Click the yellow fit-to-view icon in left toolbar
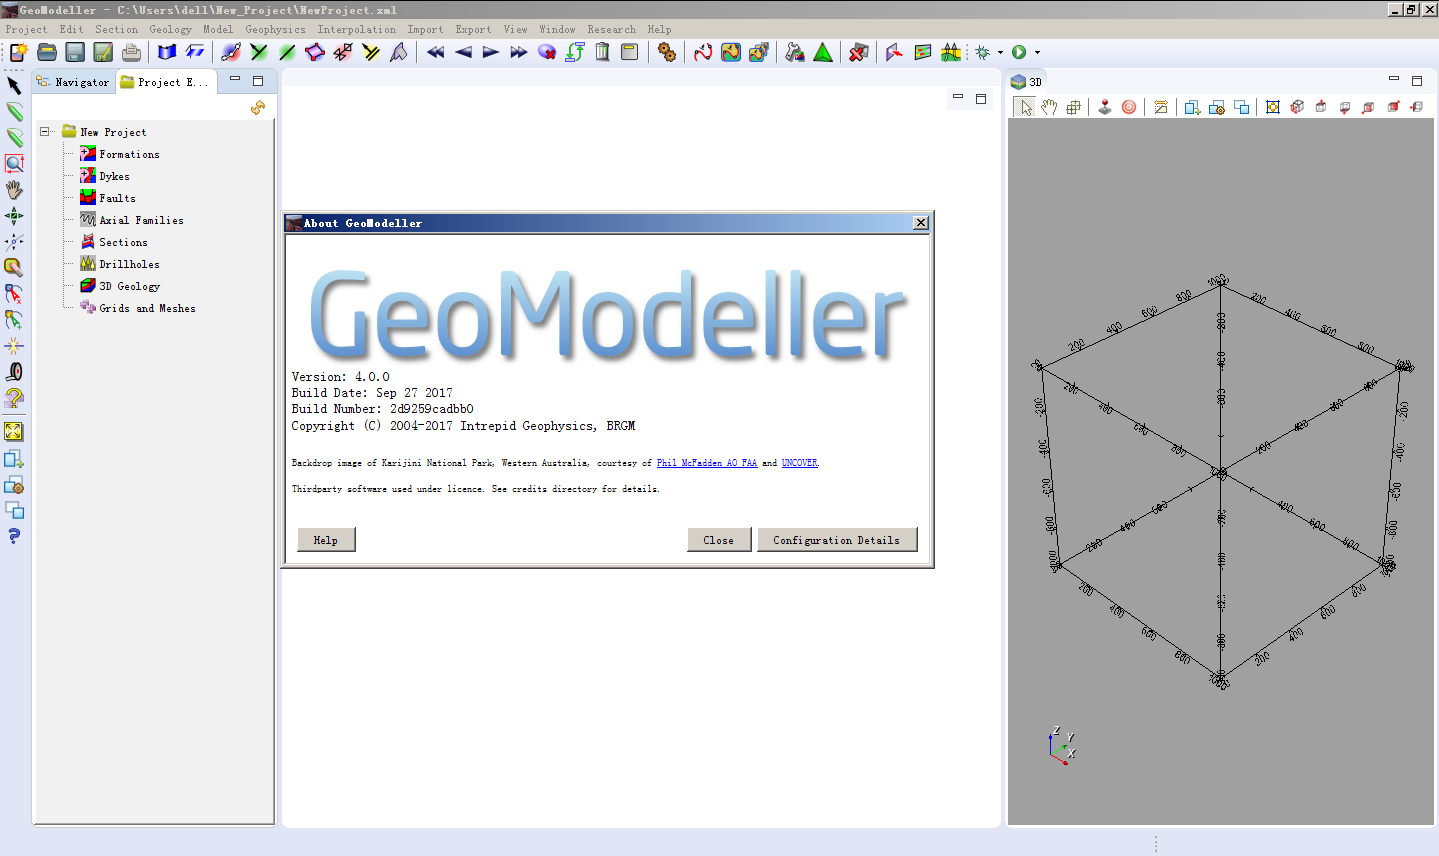The image size is (1439, 856). point(14,431)
